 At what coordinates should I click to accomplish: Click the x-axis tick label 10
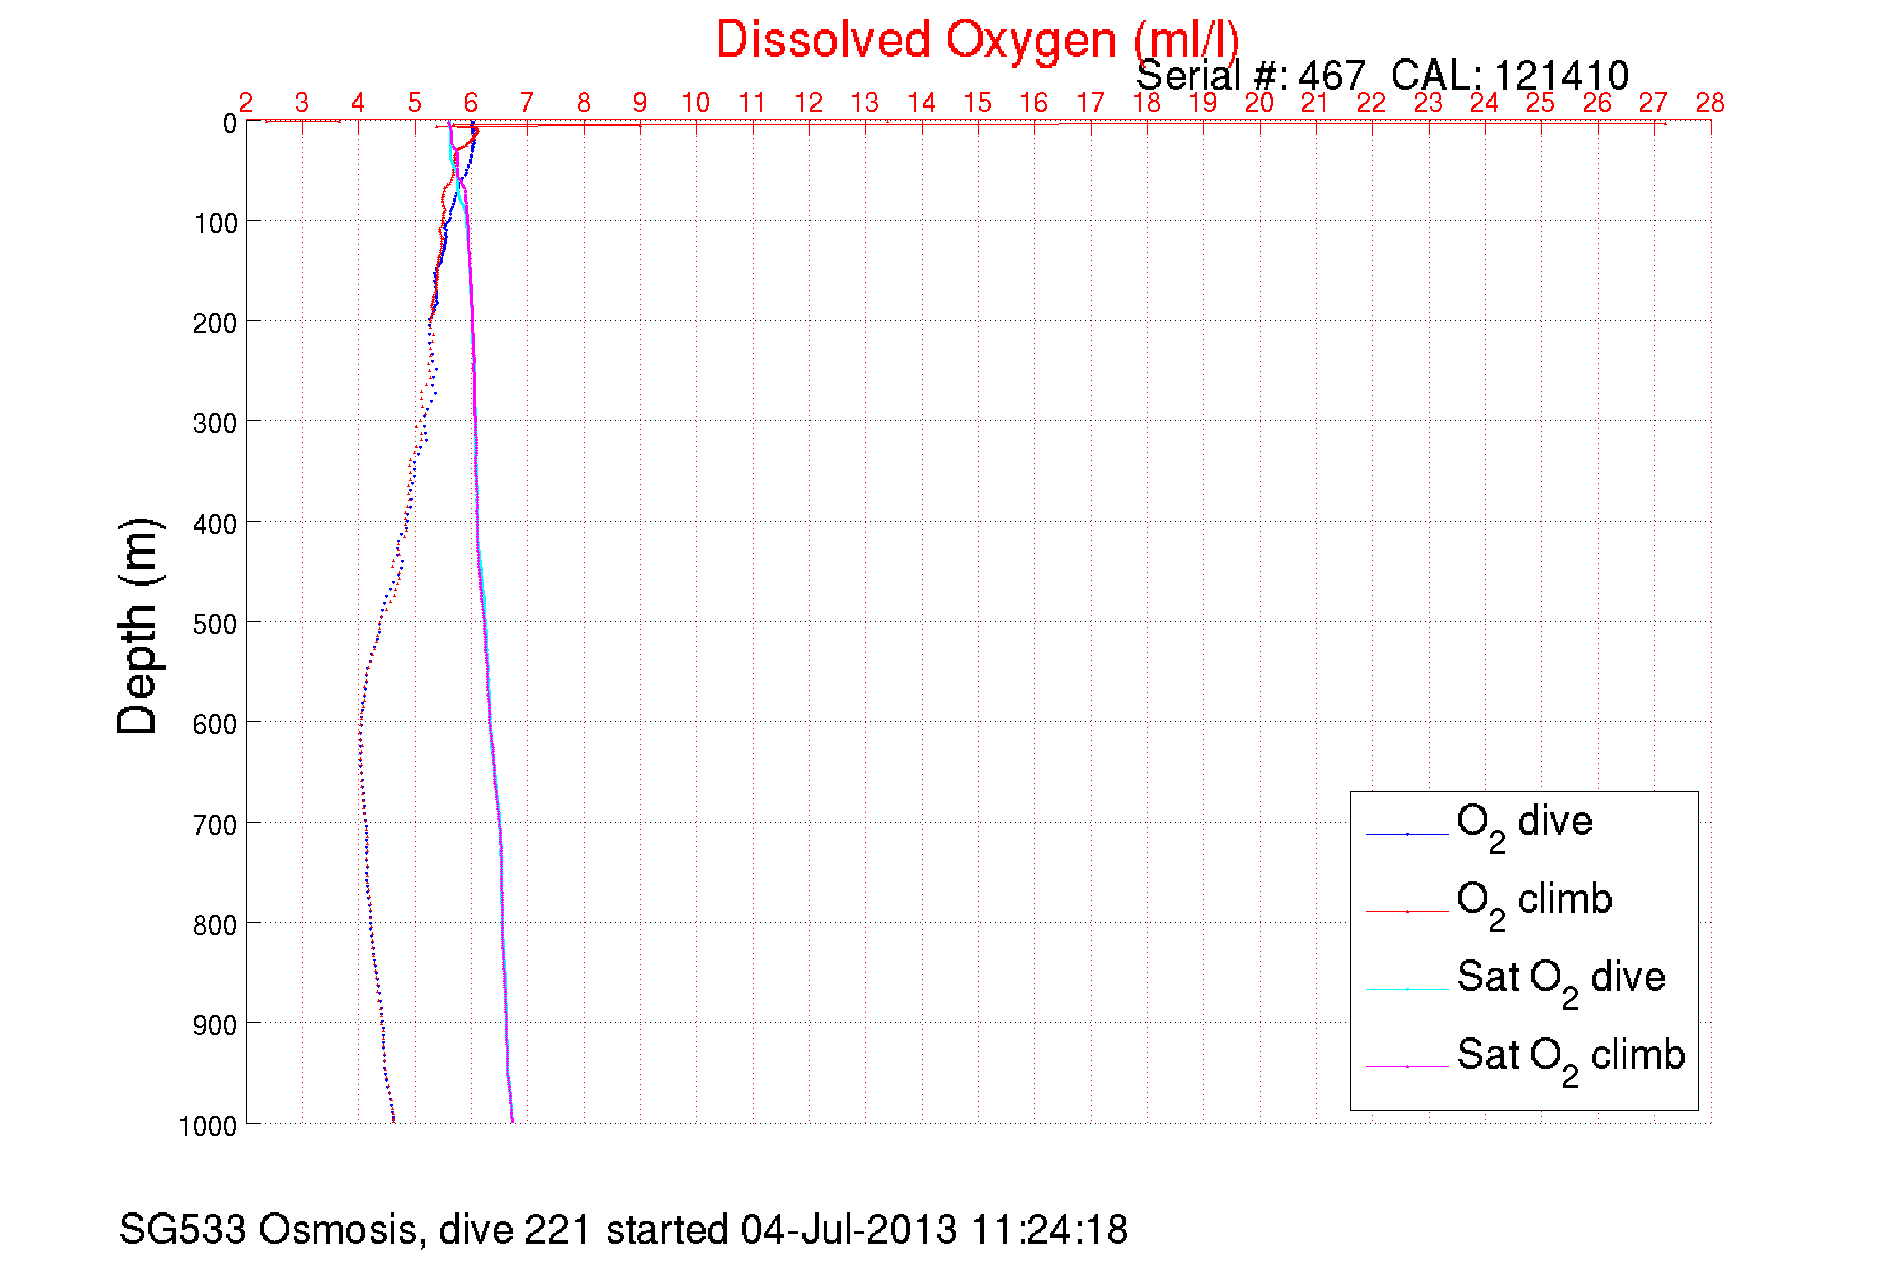[696, 102]
